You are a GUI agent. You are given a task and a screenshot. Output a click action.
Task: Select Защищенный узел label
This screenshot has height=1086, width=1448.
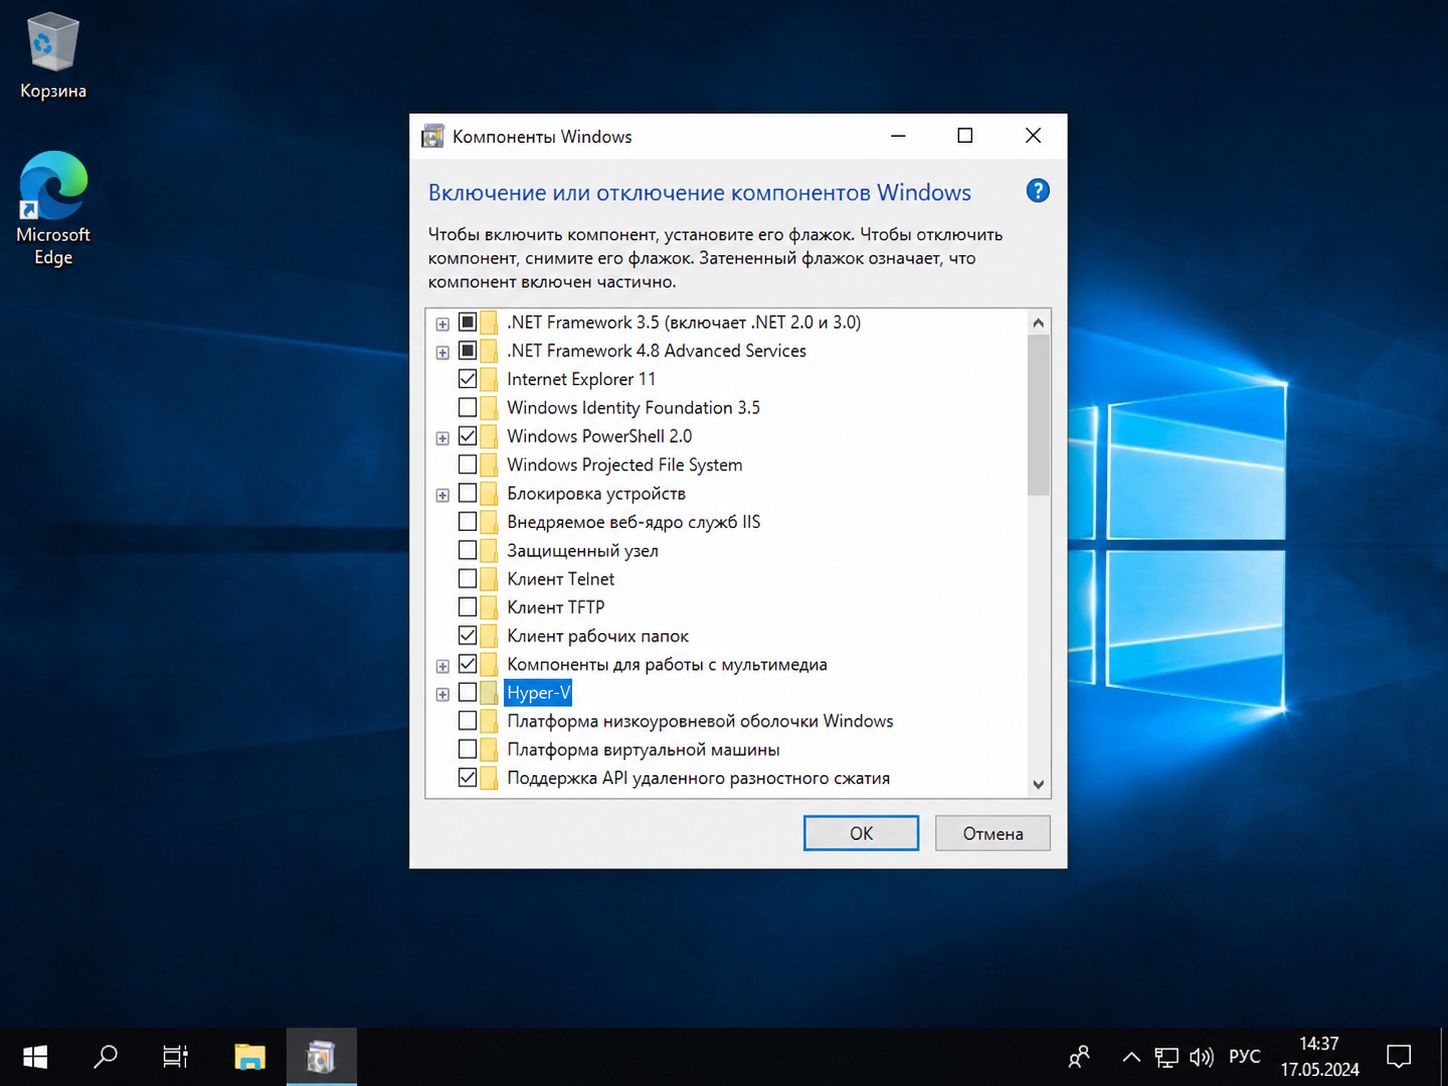(582, 550)
